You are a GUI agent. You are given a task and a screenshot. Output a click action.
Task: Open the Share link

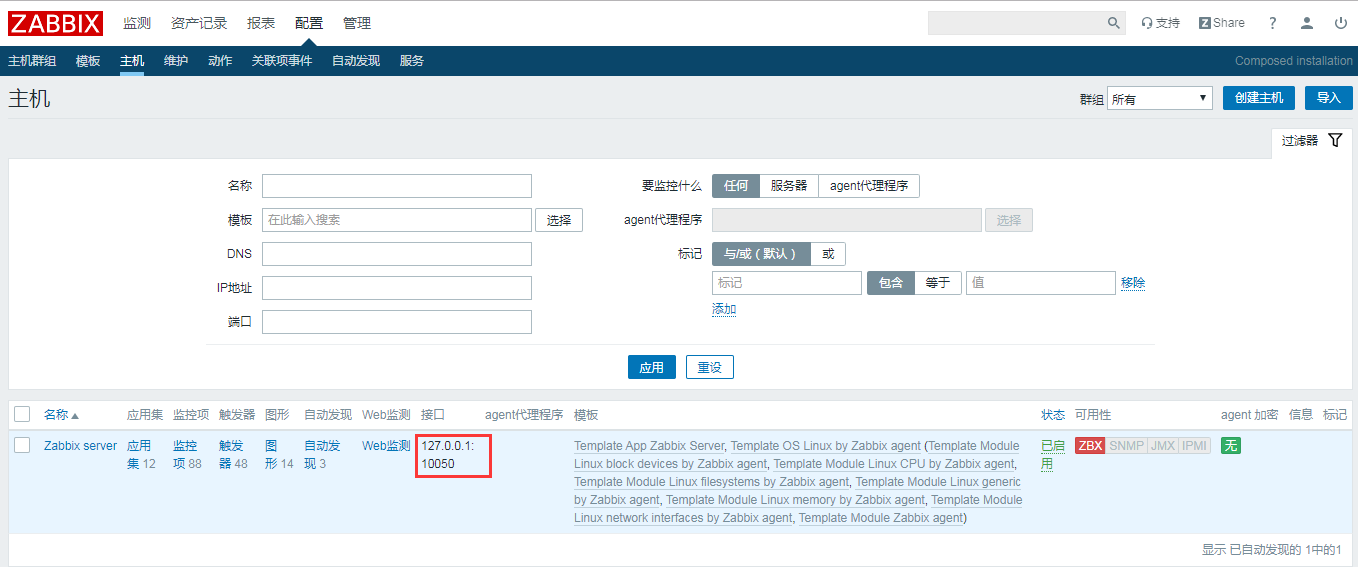[x=1222, y=23]
